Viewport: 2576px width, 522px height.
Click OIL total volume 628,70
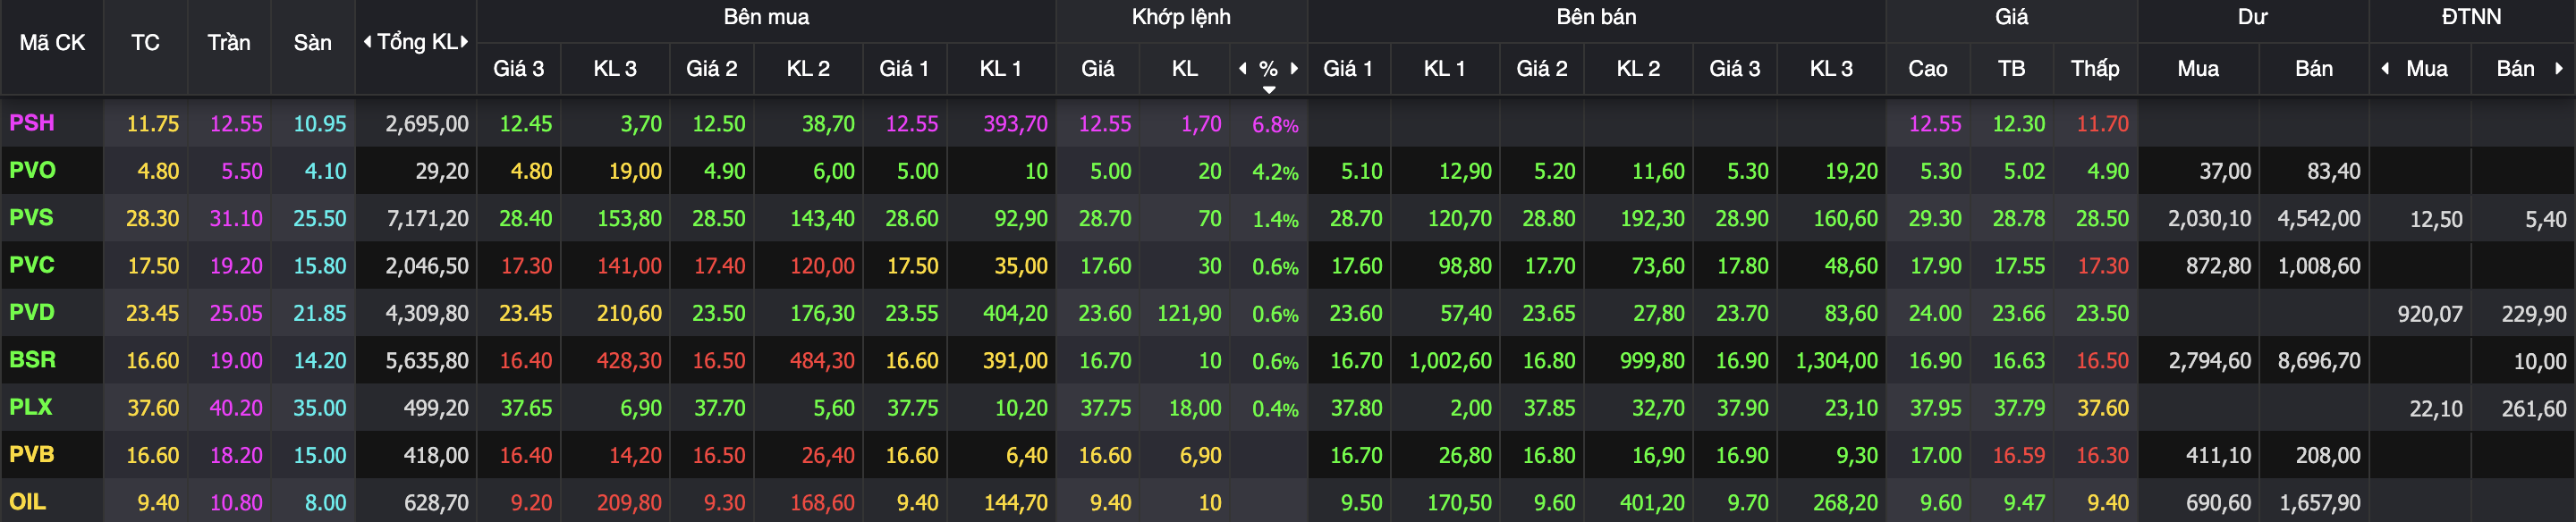pos(436,503)
